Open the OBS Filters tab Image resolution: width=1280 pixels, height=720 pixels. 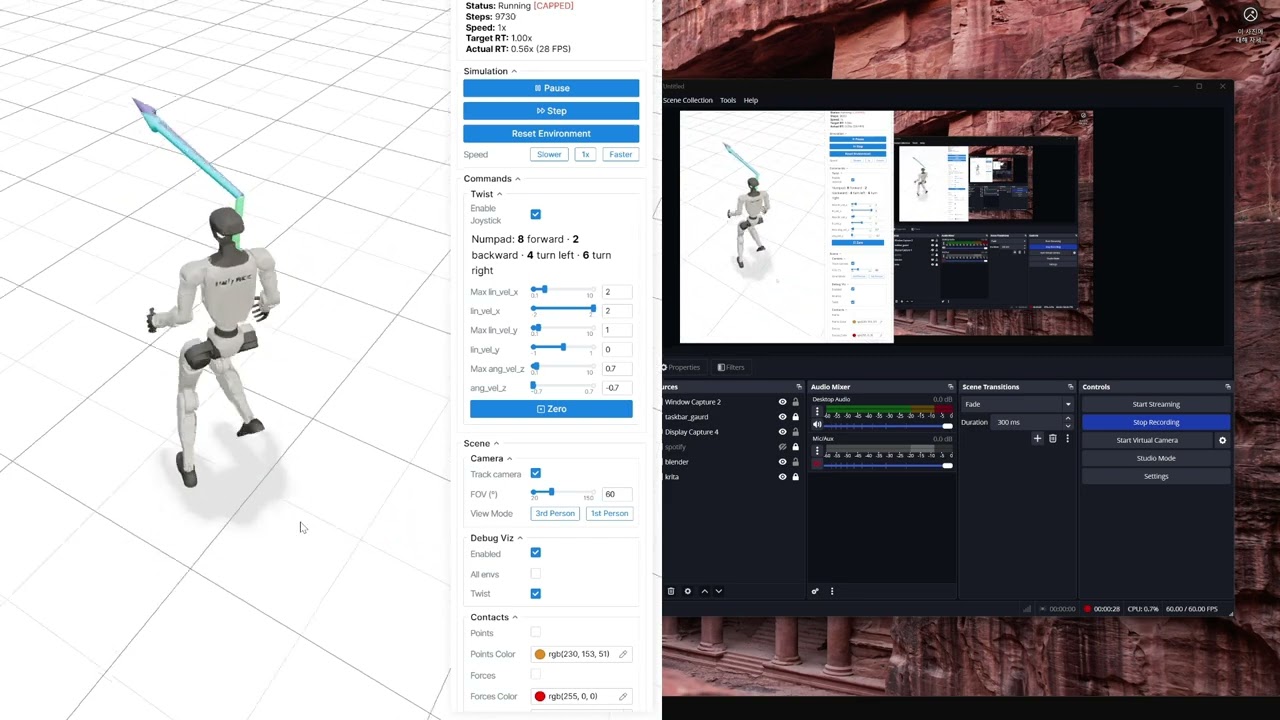click(731, 367)
